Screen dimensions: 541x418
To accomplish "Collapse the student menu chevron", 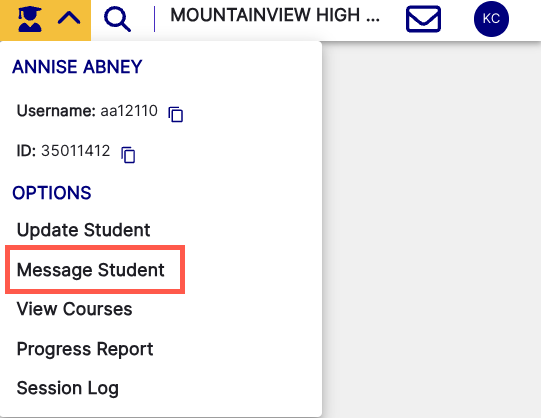I will pos(69,18).
